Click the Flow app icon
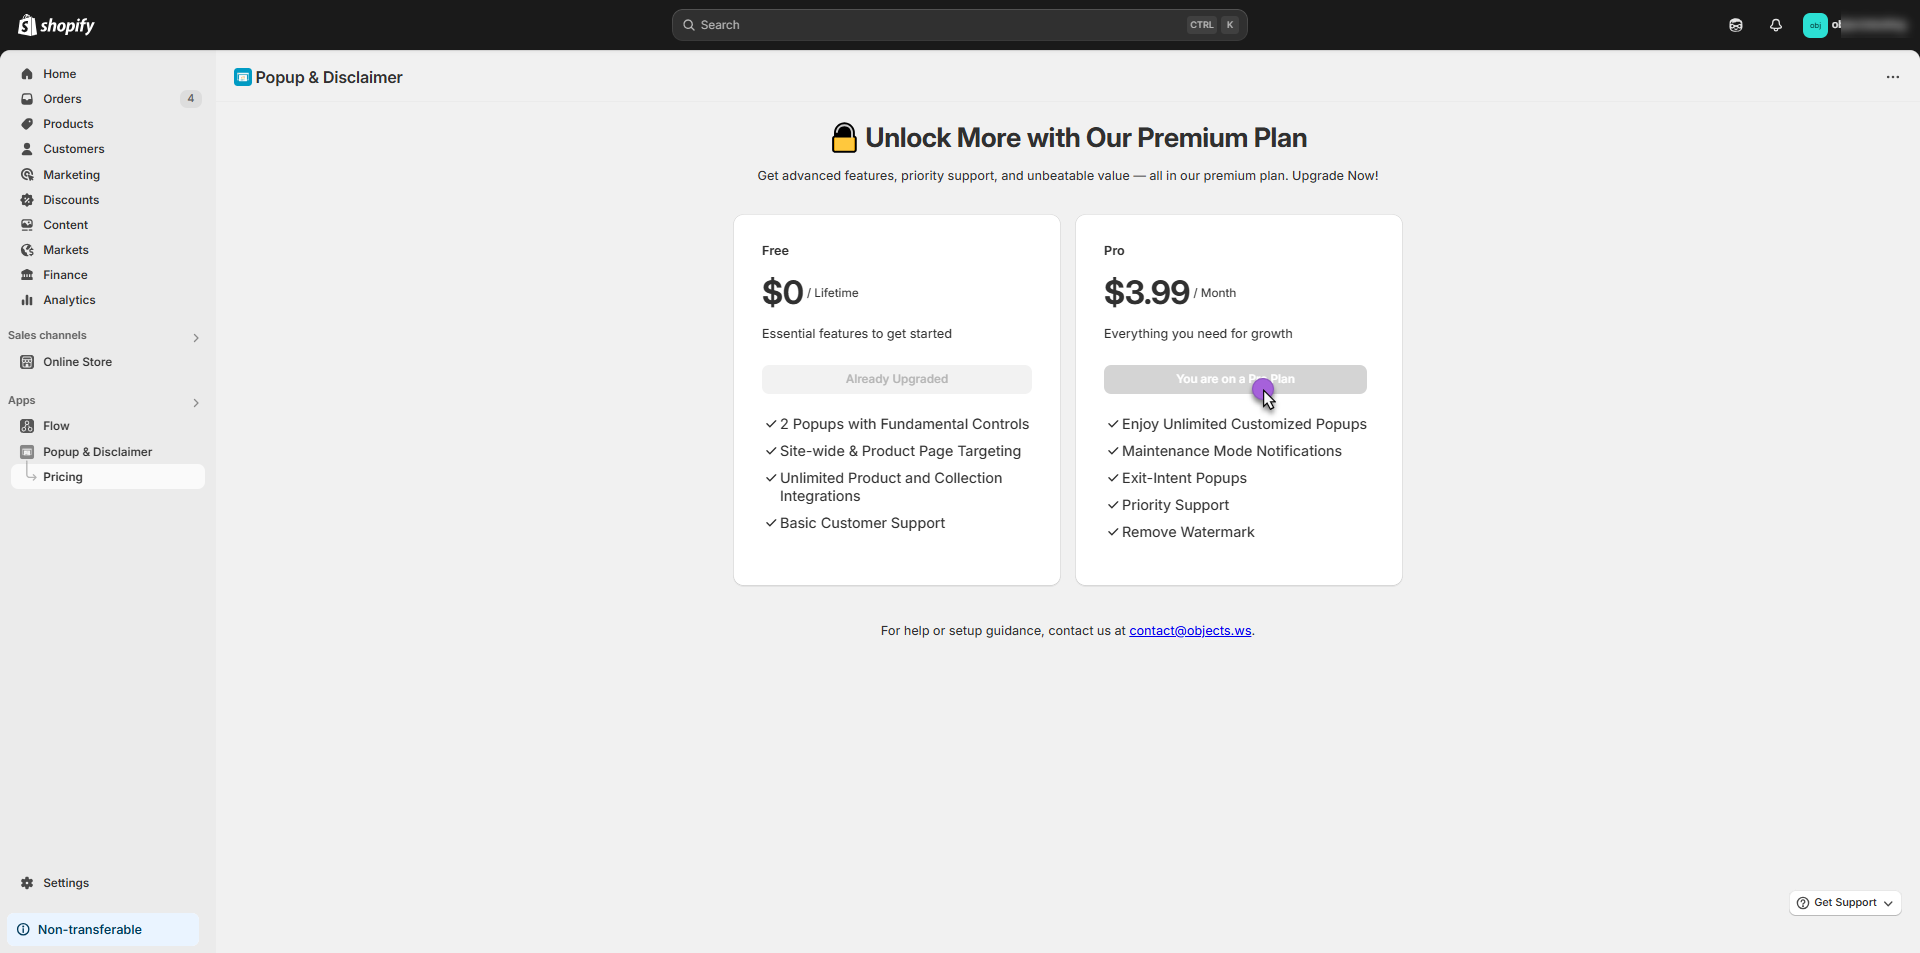 27,426
